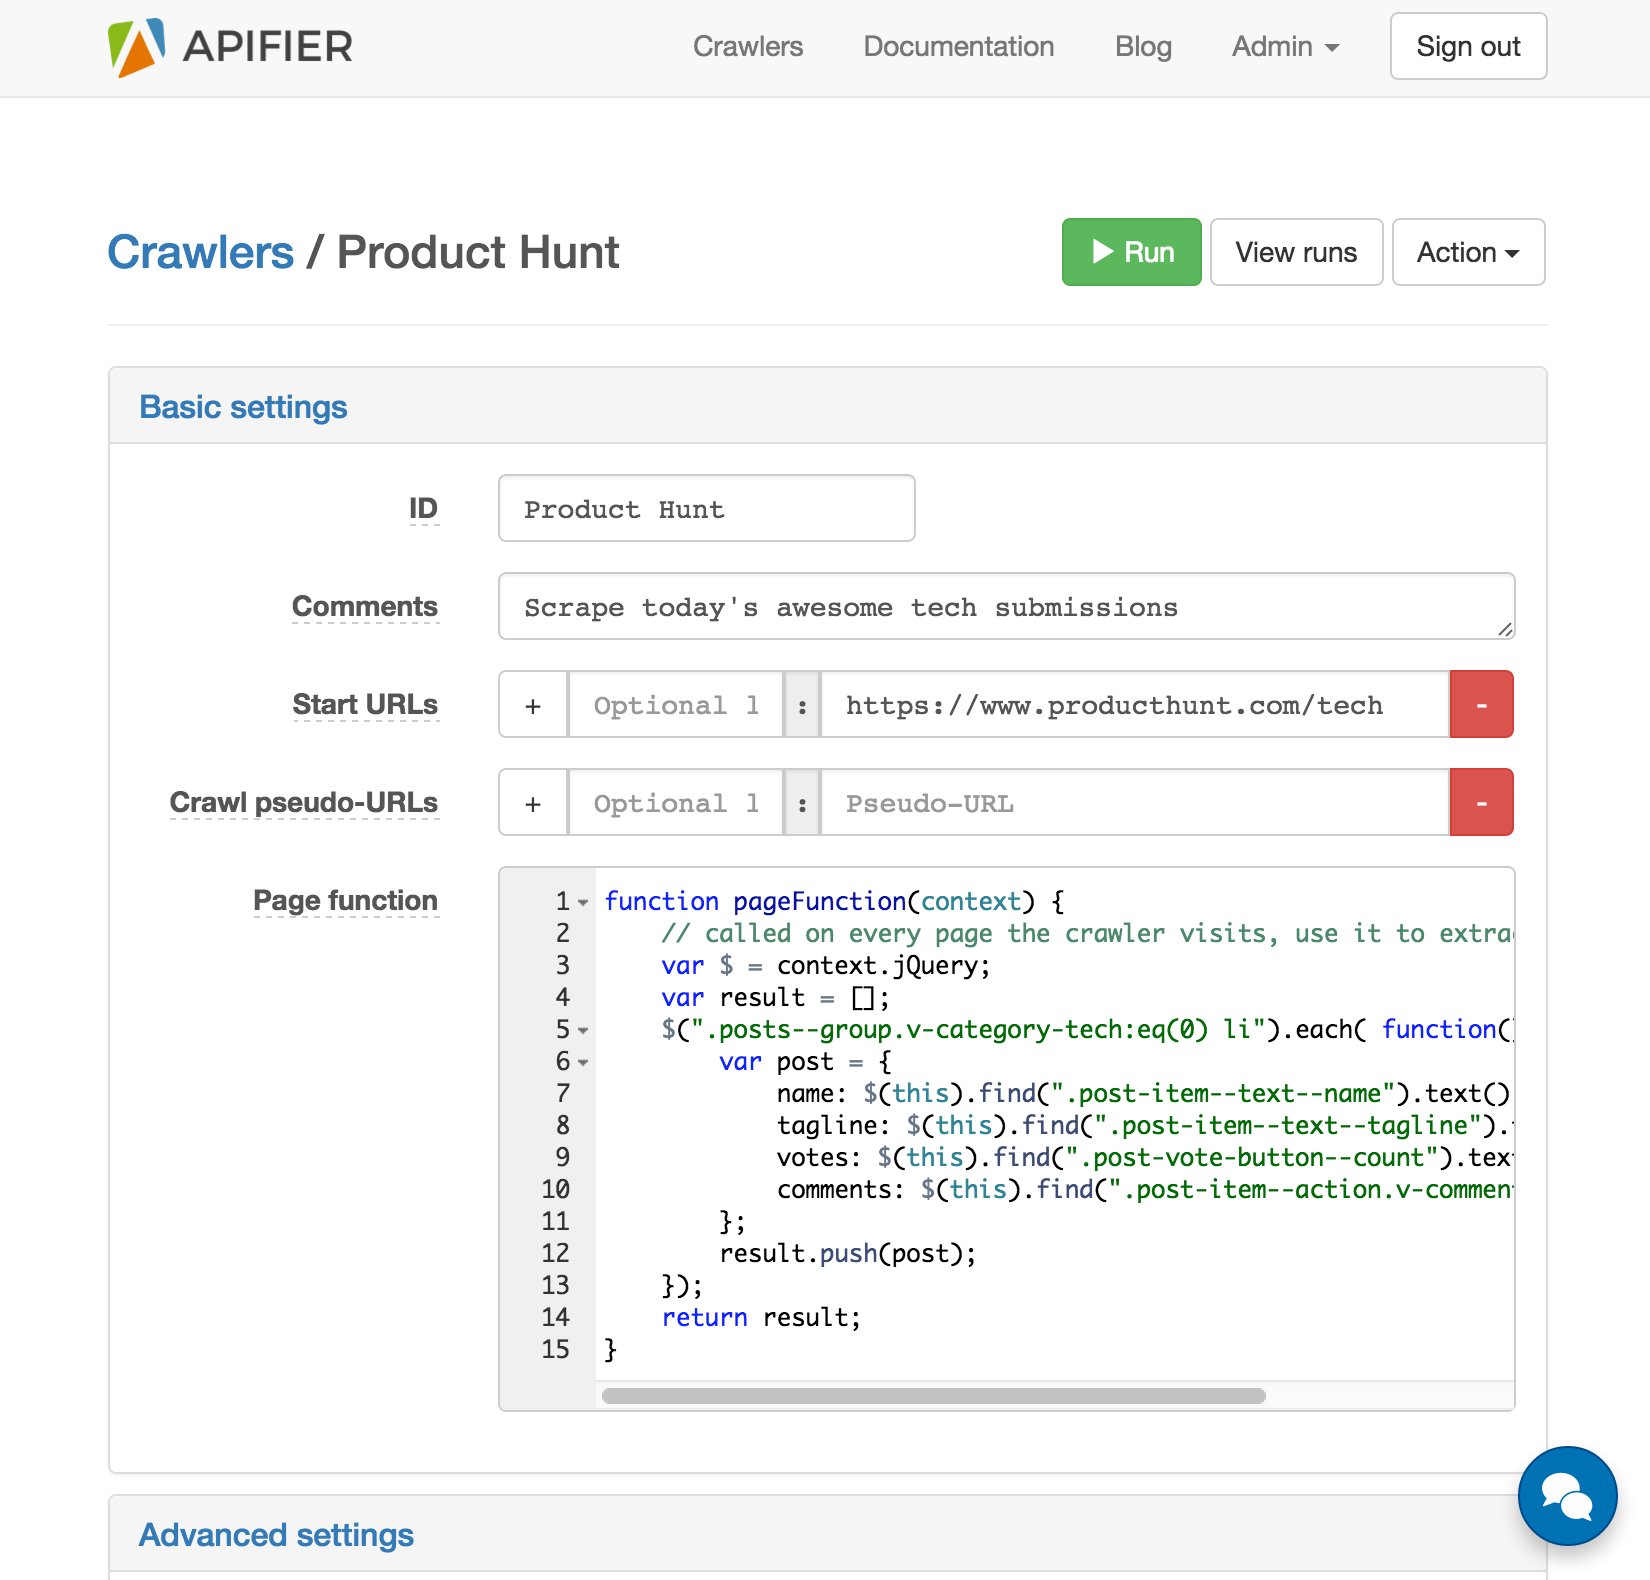Image resolution: width=1650 pixels, height=1580 pixels.
Task: Click the 'var $ = context.jQuery;' line
Action: coord(826,966)
